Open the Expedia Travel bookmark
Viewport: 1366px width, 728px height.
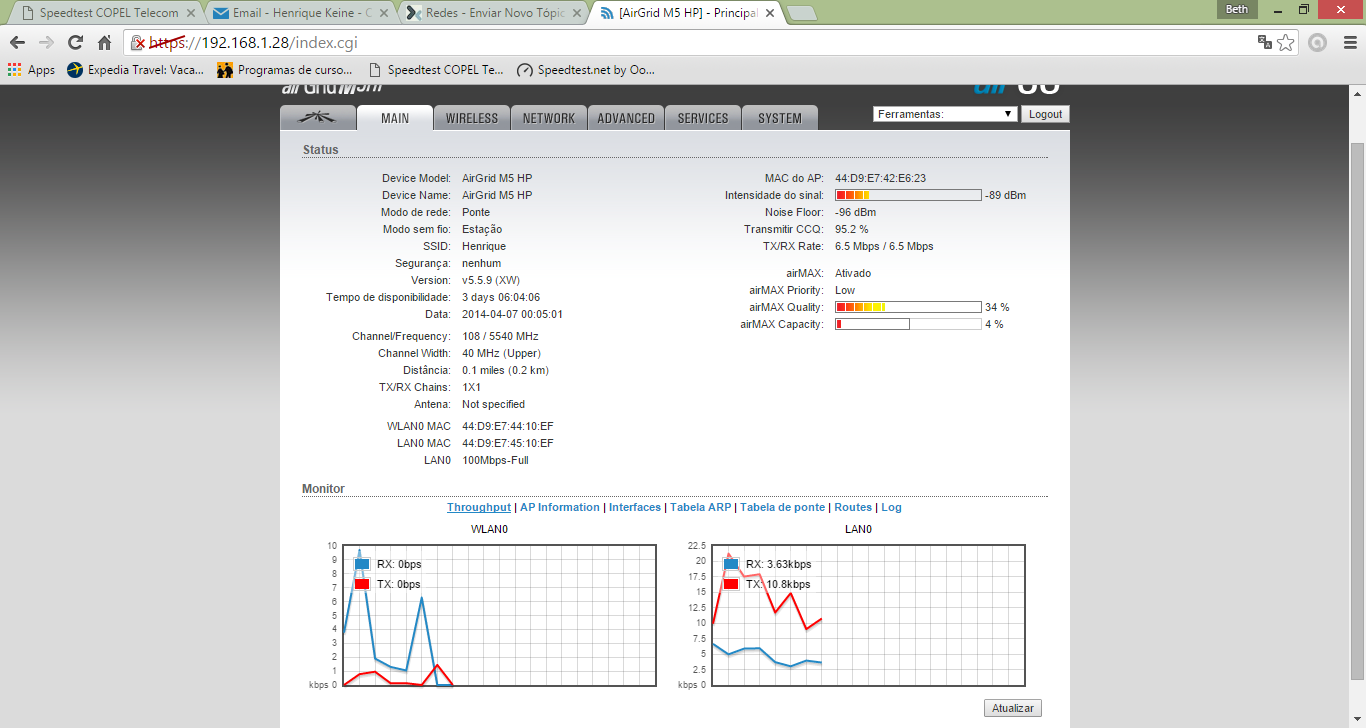click(135, 70)
